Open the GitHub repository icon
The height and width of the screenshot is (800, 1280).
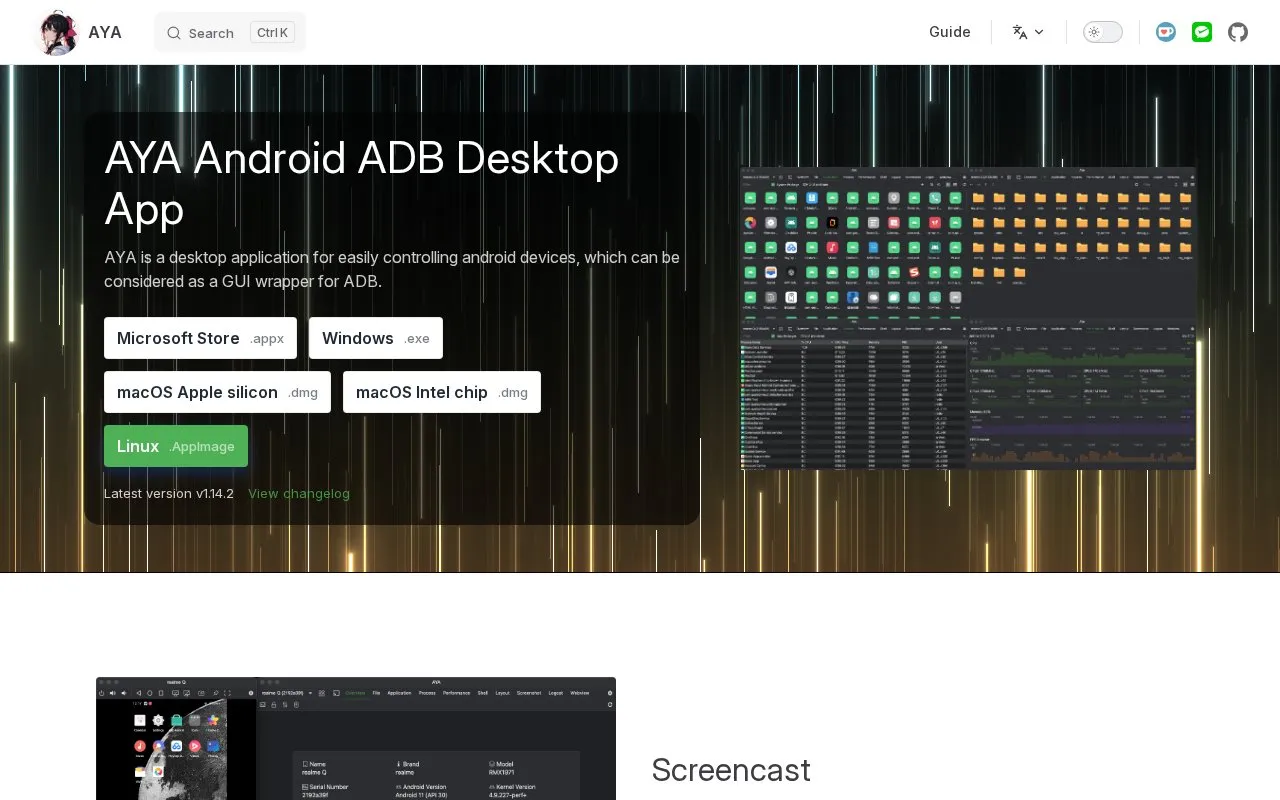pyautogui.click(x=1238, y=32)
